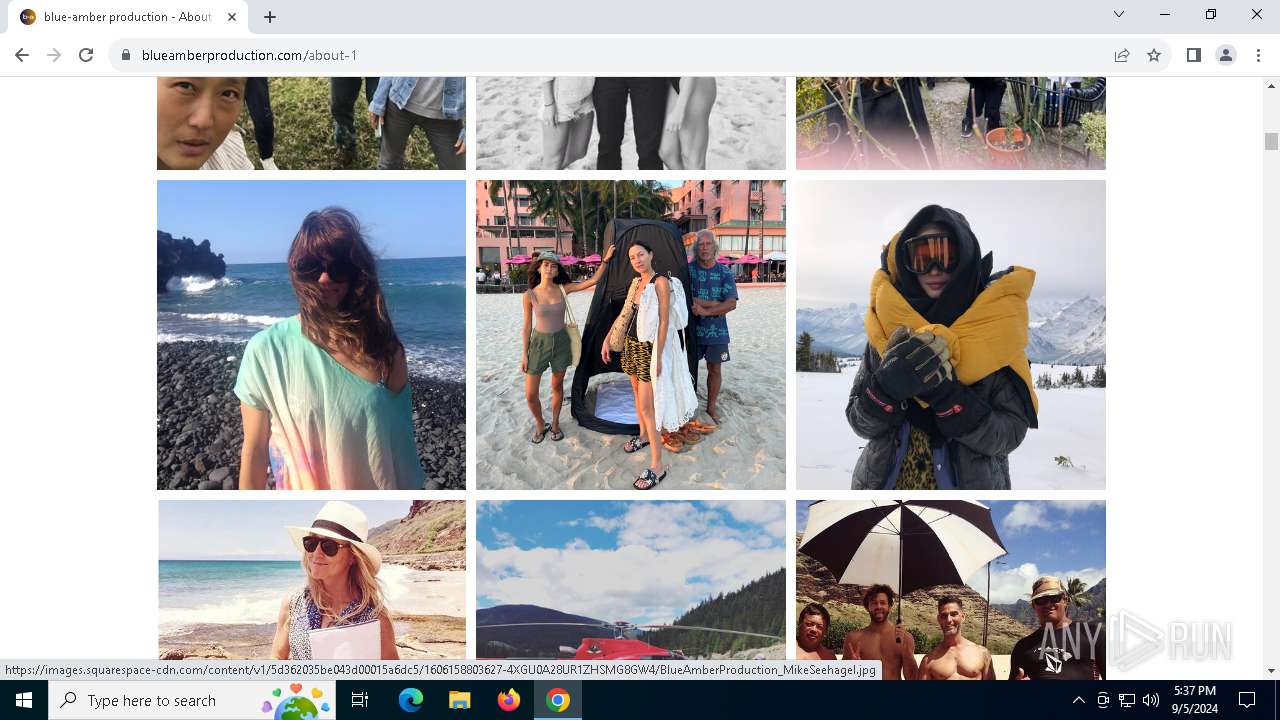The width and height of the screenshot is (1280, 720).
Task: Select the blue-amber production tab
Action: coord(130,17)
